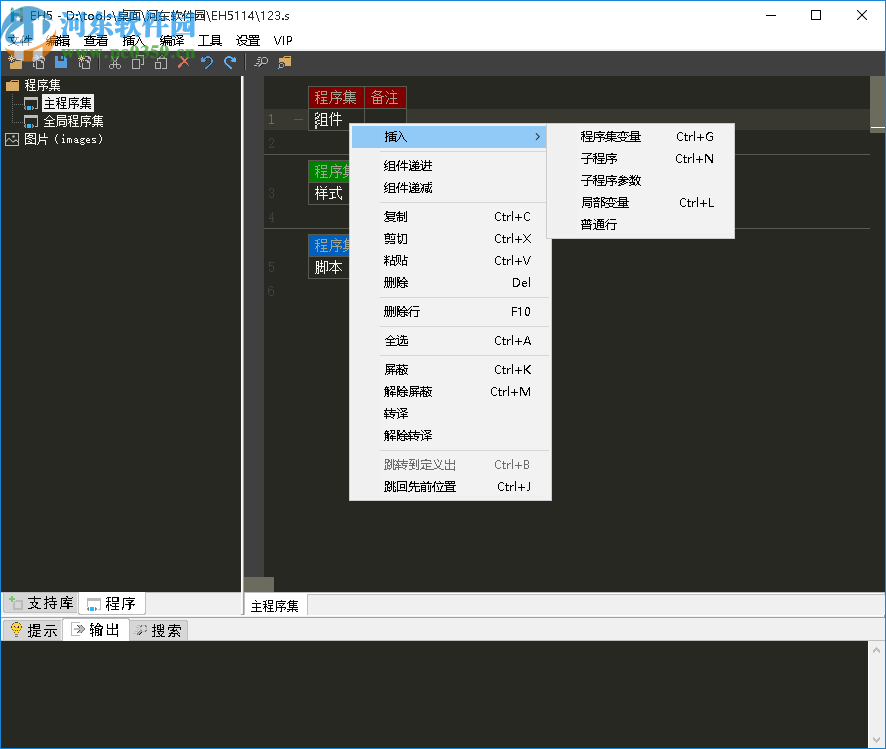Click the copy toolbar icon
Image resolution: width=886 pixels, height=749 pixels.
pos(137,62)
